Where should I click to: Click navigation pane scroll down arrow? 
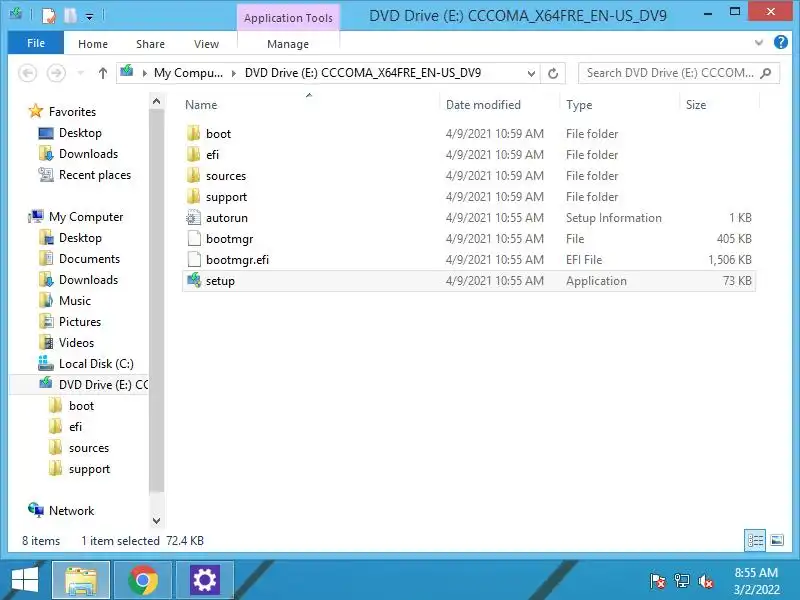(x=157, y=521)
